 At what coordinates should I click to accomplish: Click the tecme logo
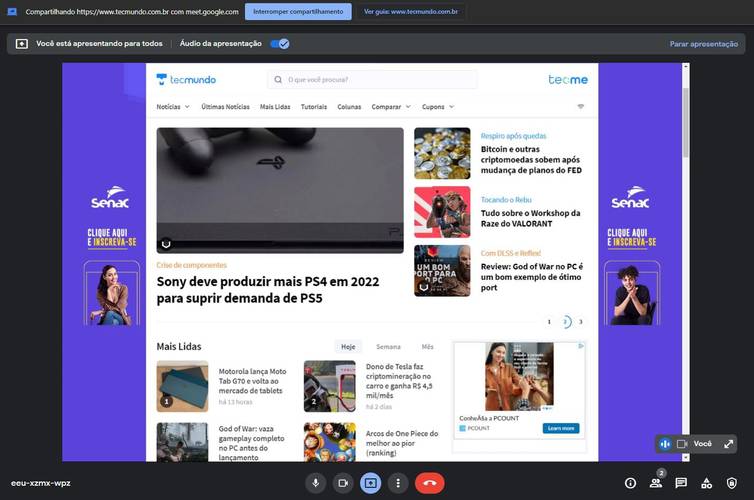[568, 80]
